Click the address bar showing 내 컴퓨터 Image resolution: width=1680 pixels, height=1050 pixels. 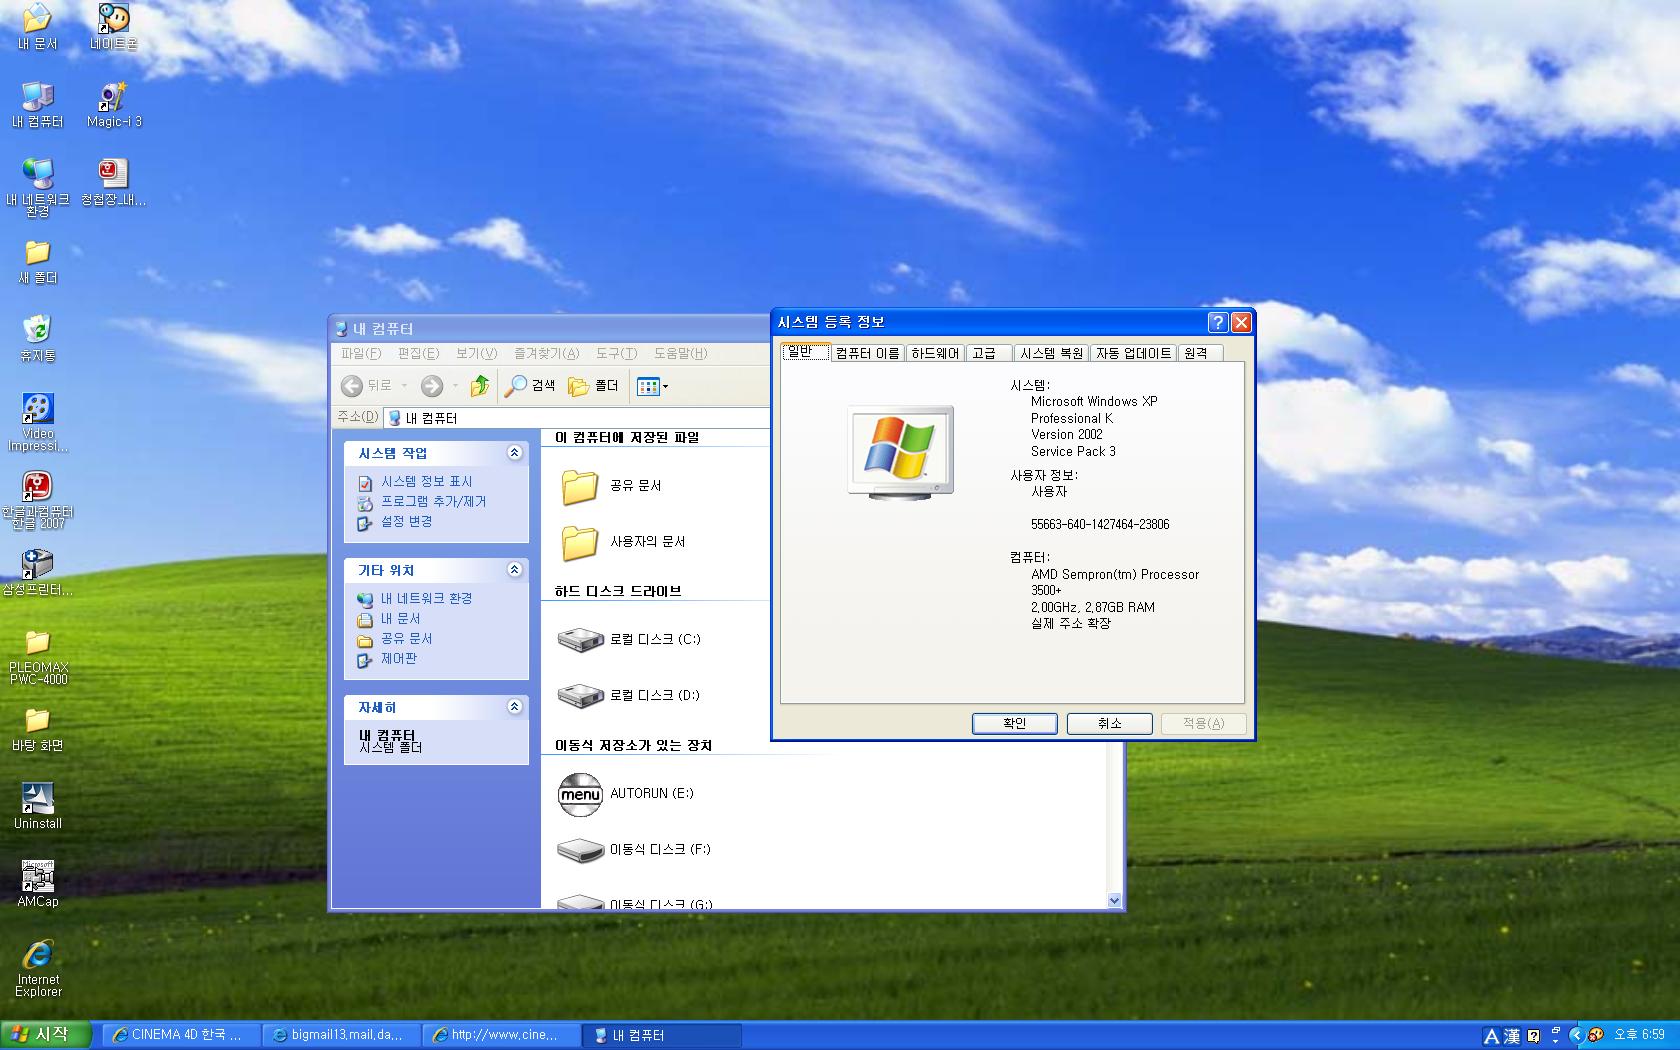tap(575, 418)
